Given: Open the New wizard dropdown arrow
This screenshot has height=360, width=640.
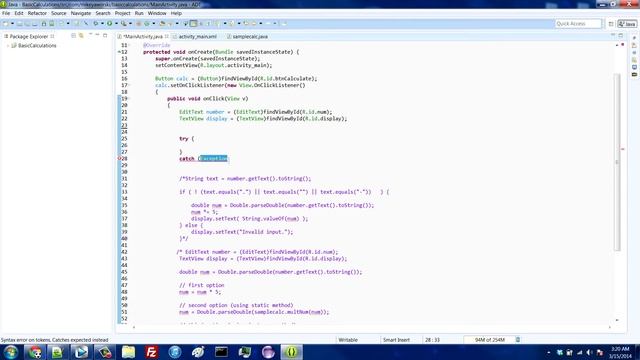Looking at the screenshot, I should tap(12, 24).
